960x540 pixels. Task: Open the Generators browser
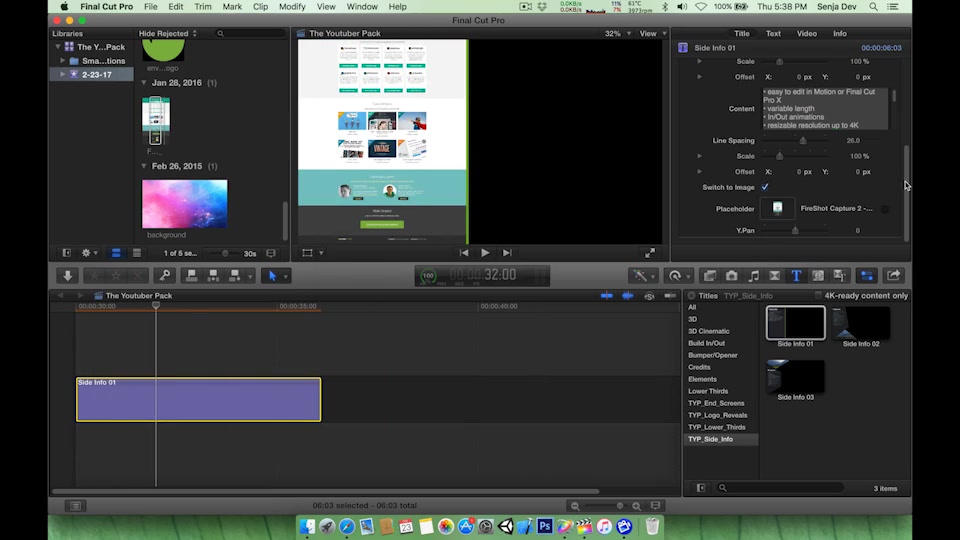click(818, 276)
